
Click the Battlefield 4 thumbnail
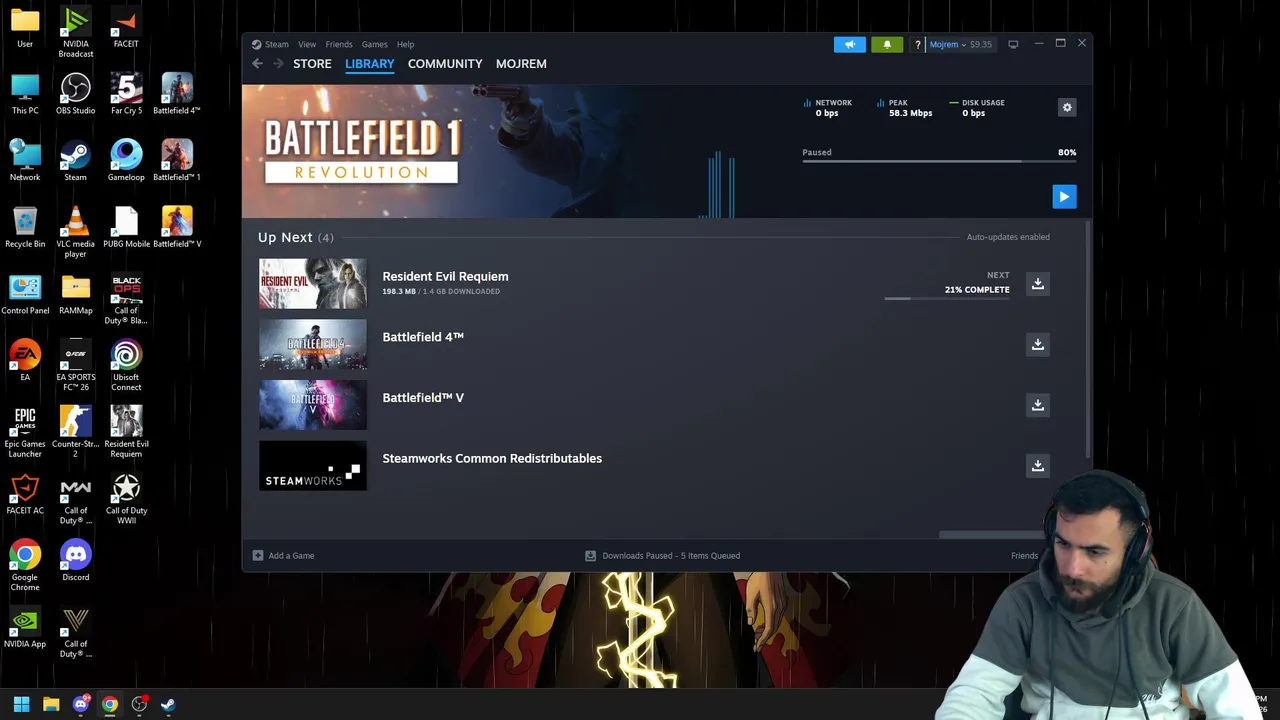pyautogui.click(x=313, y=344)
